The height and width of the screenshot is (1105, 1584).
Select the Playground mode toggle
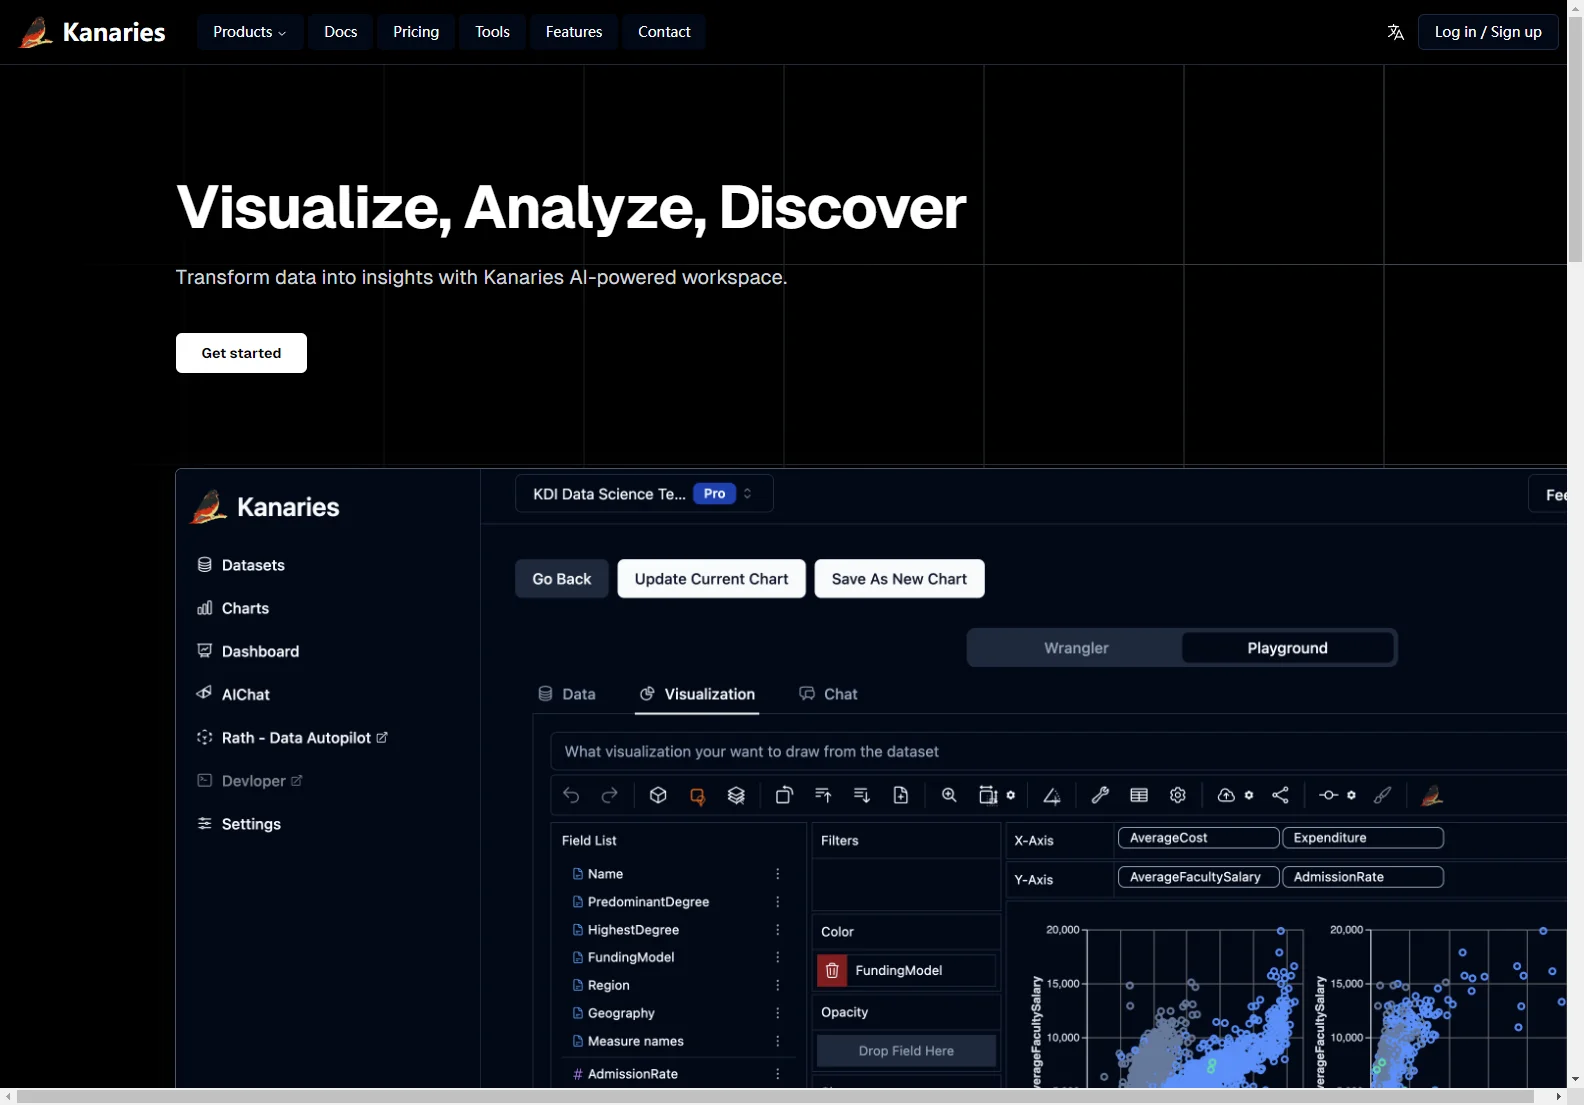tap(1287, 648)
